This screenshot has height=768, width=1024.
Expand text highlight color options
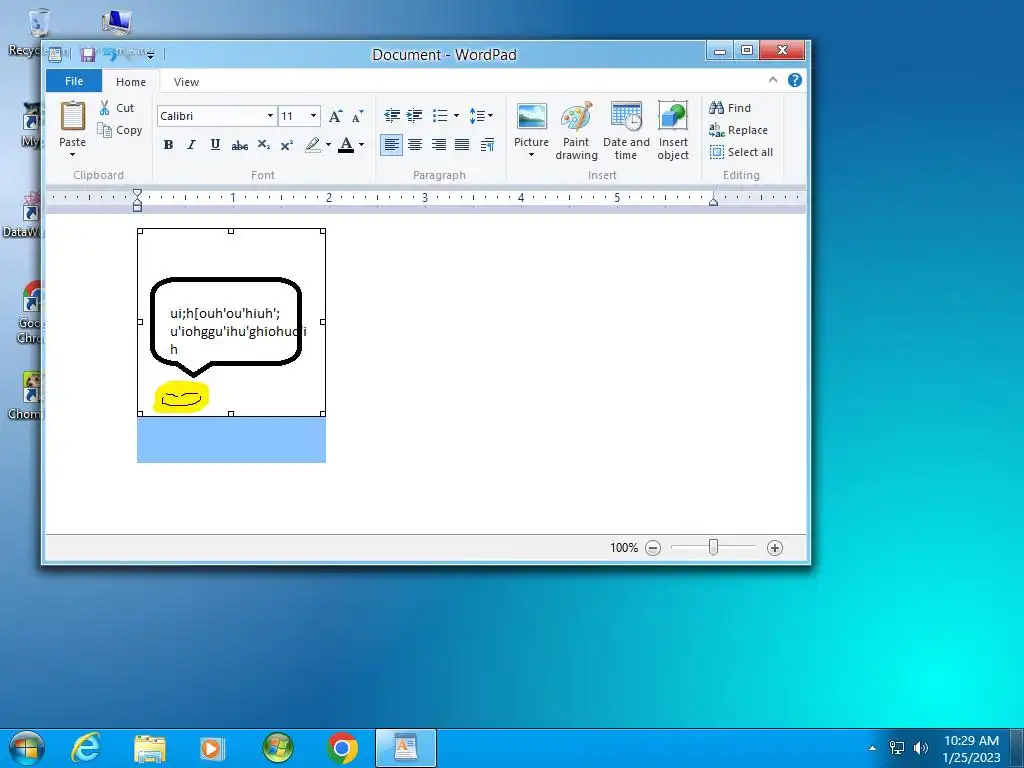[328, 145]
